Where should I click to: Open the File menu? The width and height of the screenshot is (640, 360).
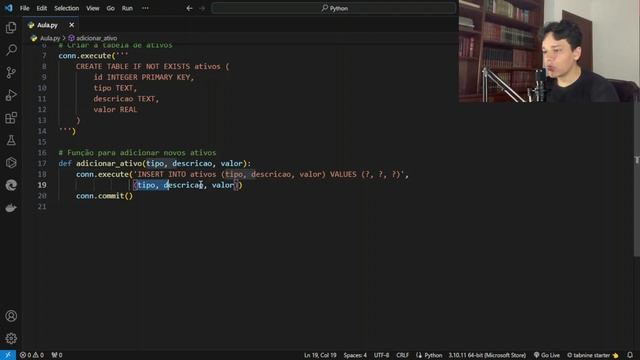point(24,8)
